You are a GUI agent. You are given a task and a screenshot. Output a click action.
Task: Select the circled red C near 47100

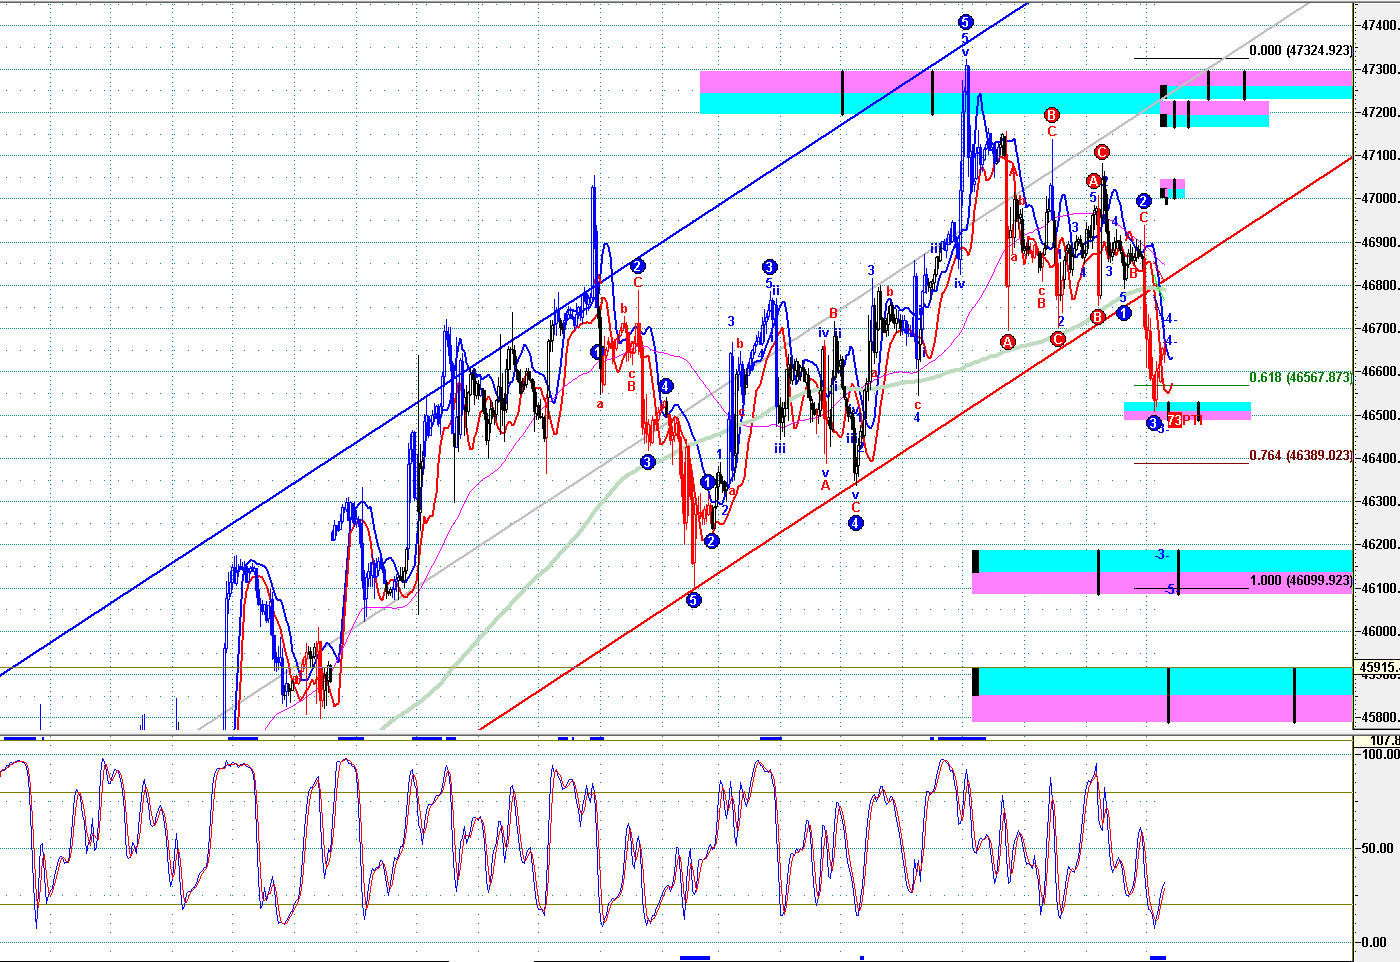pos(1101,152)
